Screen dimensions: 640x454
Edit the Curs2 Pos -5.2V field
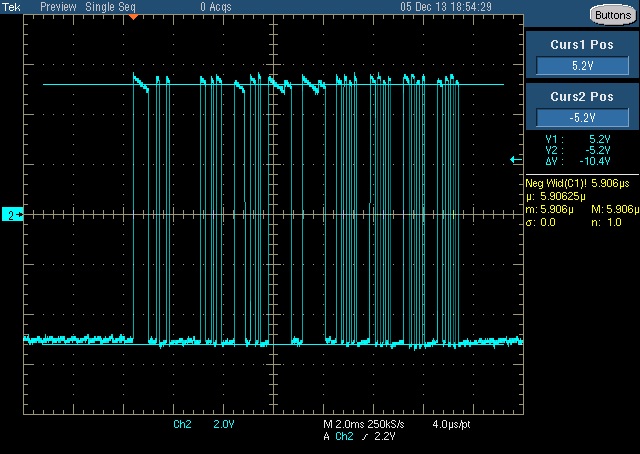[582, 118]
